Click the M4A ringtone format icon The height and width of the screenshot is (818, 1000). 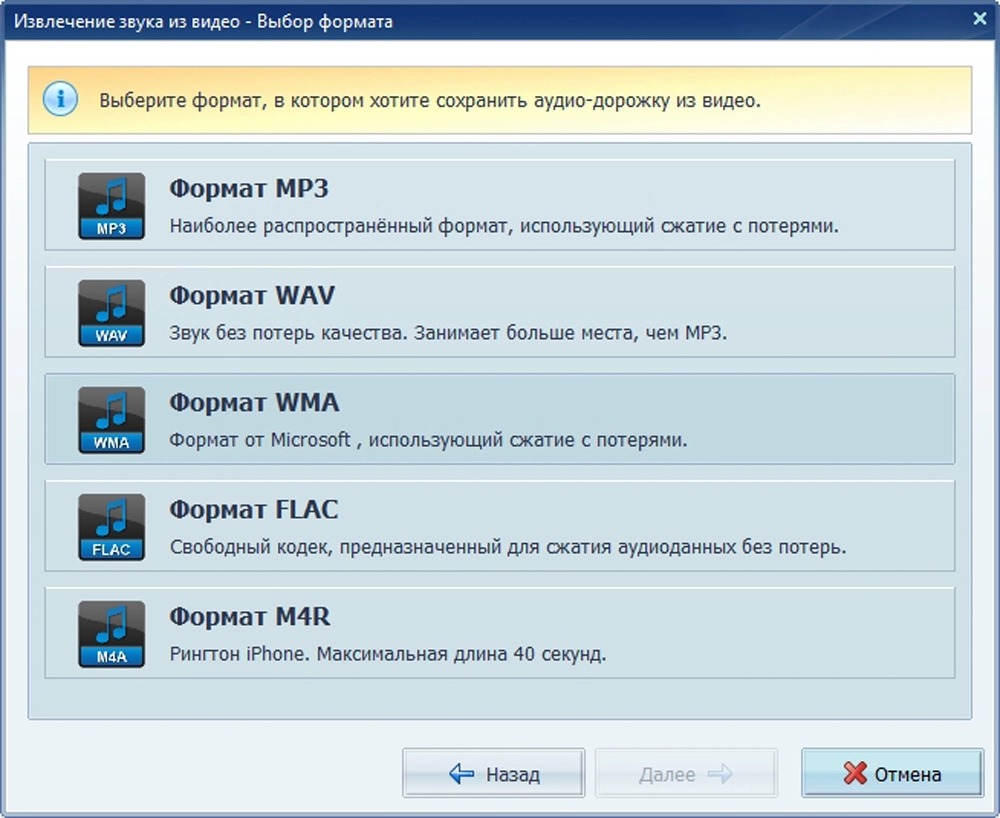click(112, 634)
